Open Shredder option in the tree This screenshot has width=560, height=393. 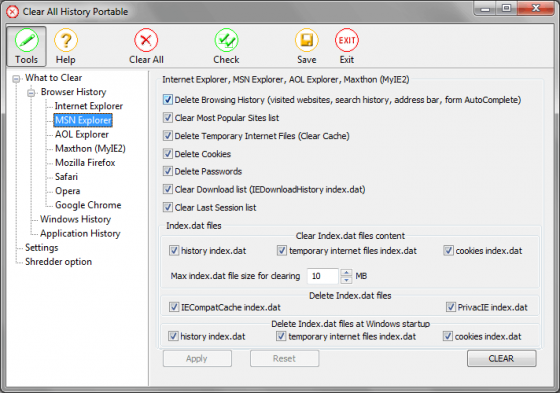click(x=58, y=262)
